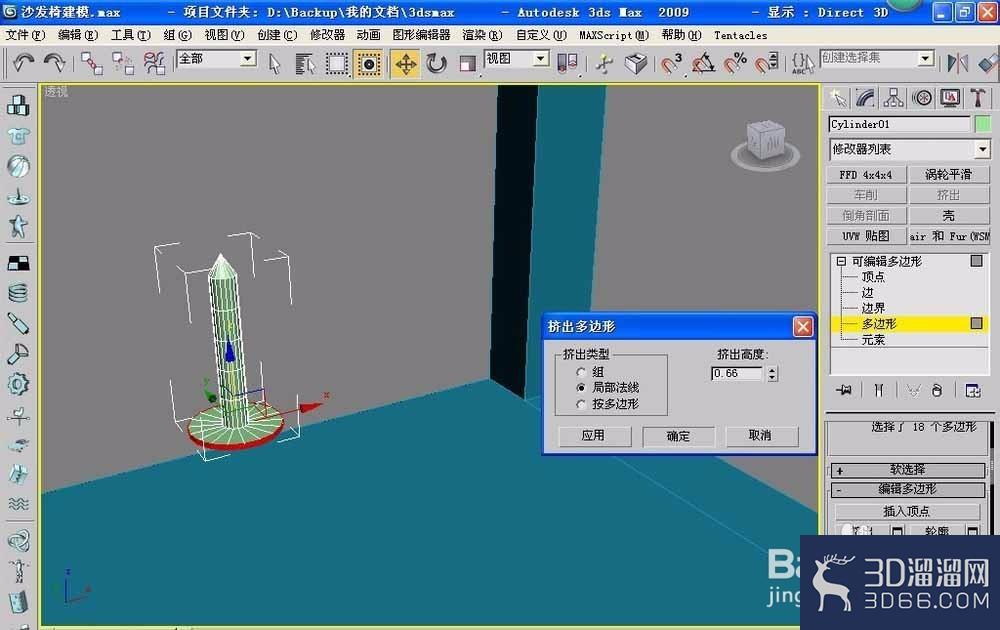1000x630 pixels.
Task: Select the 局部法线 radio option
Action: pos(581,388)
